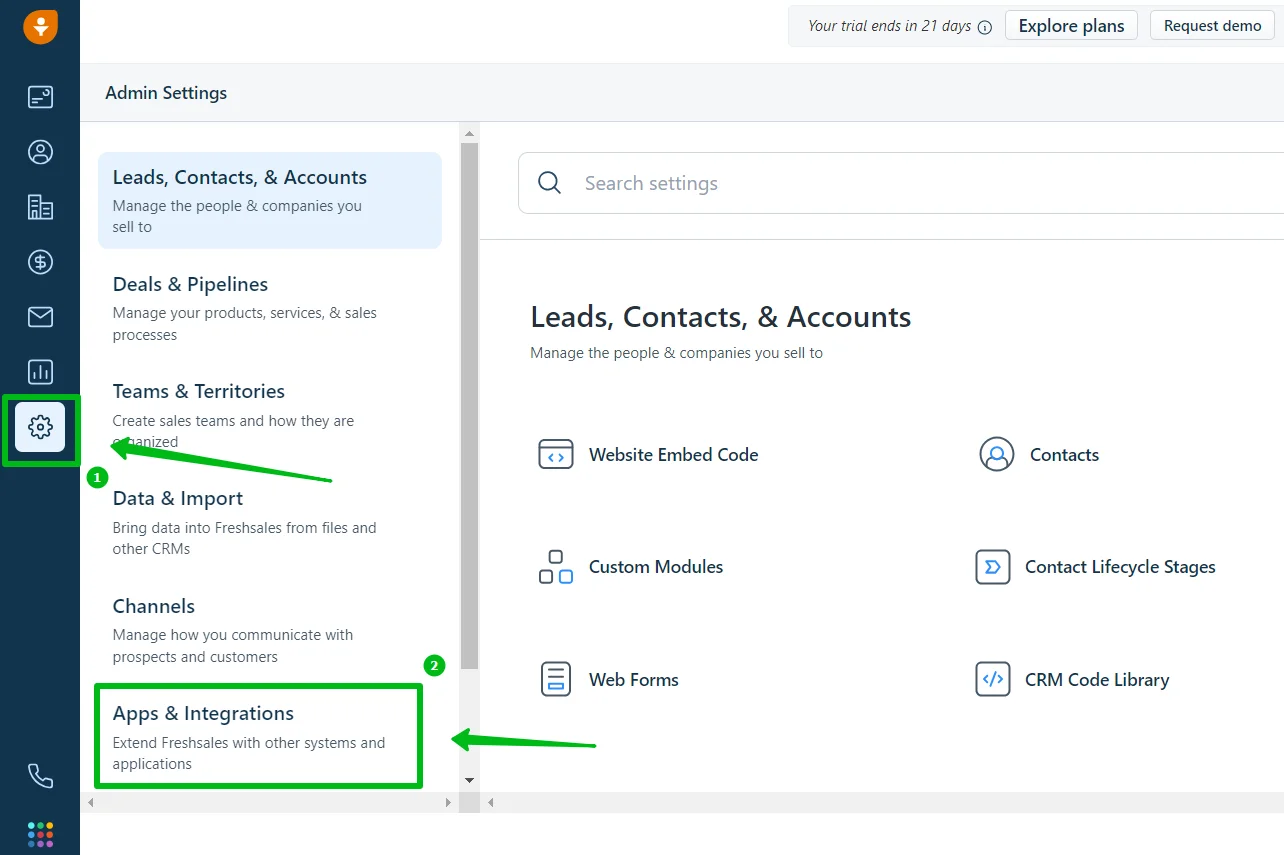Click the Explore plans button
Screen dimensions: 1284x855
coord(1071,25)
